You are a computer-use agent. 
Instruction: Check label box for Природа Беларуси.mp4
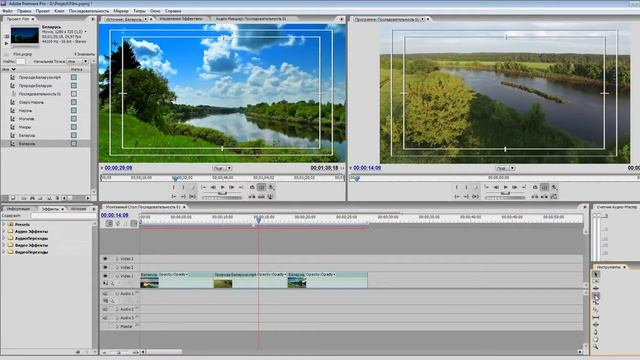pos(74,77)
